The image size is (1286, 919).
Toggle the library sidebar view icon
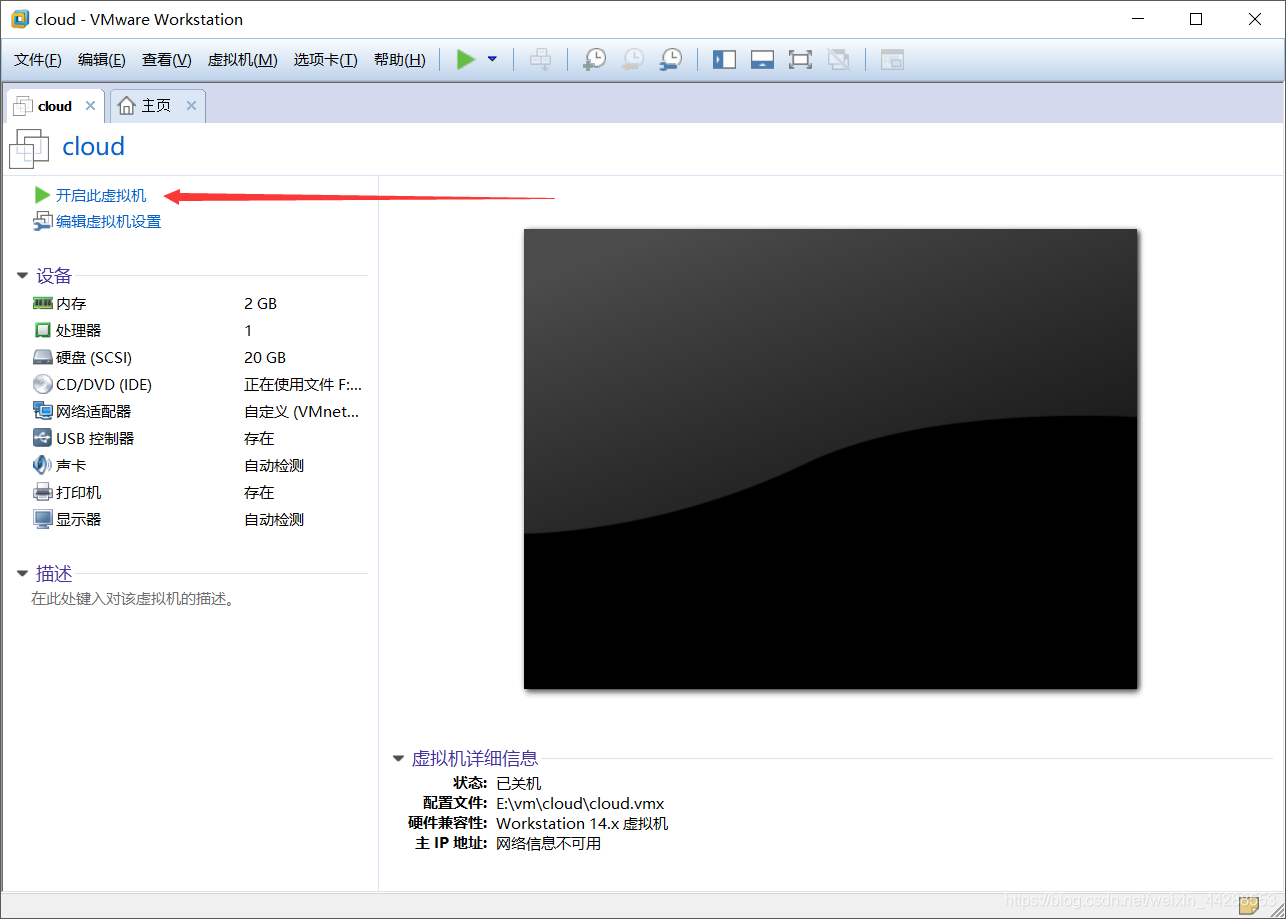724,60
